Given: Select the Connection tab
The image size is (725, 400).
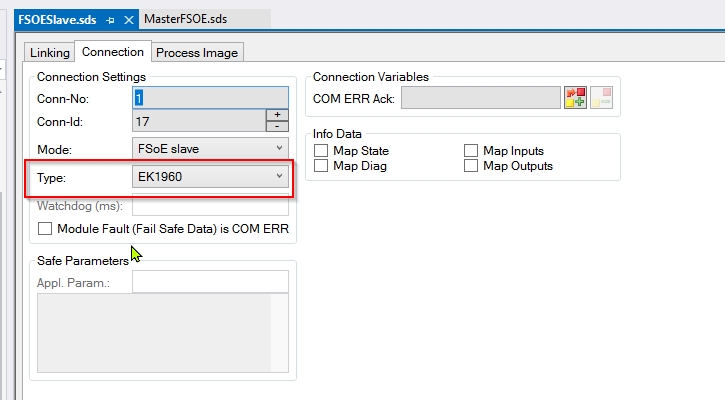Looking at the screenshot, I should (113, 52).
